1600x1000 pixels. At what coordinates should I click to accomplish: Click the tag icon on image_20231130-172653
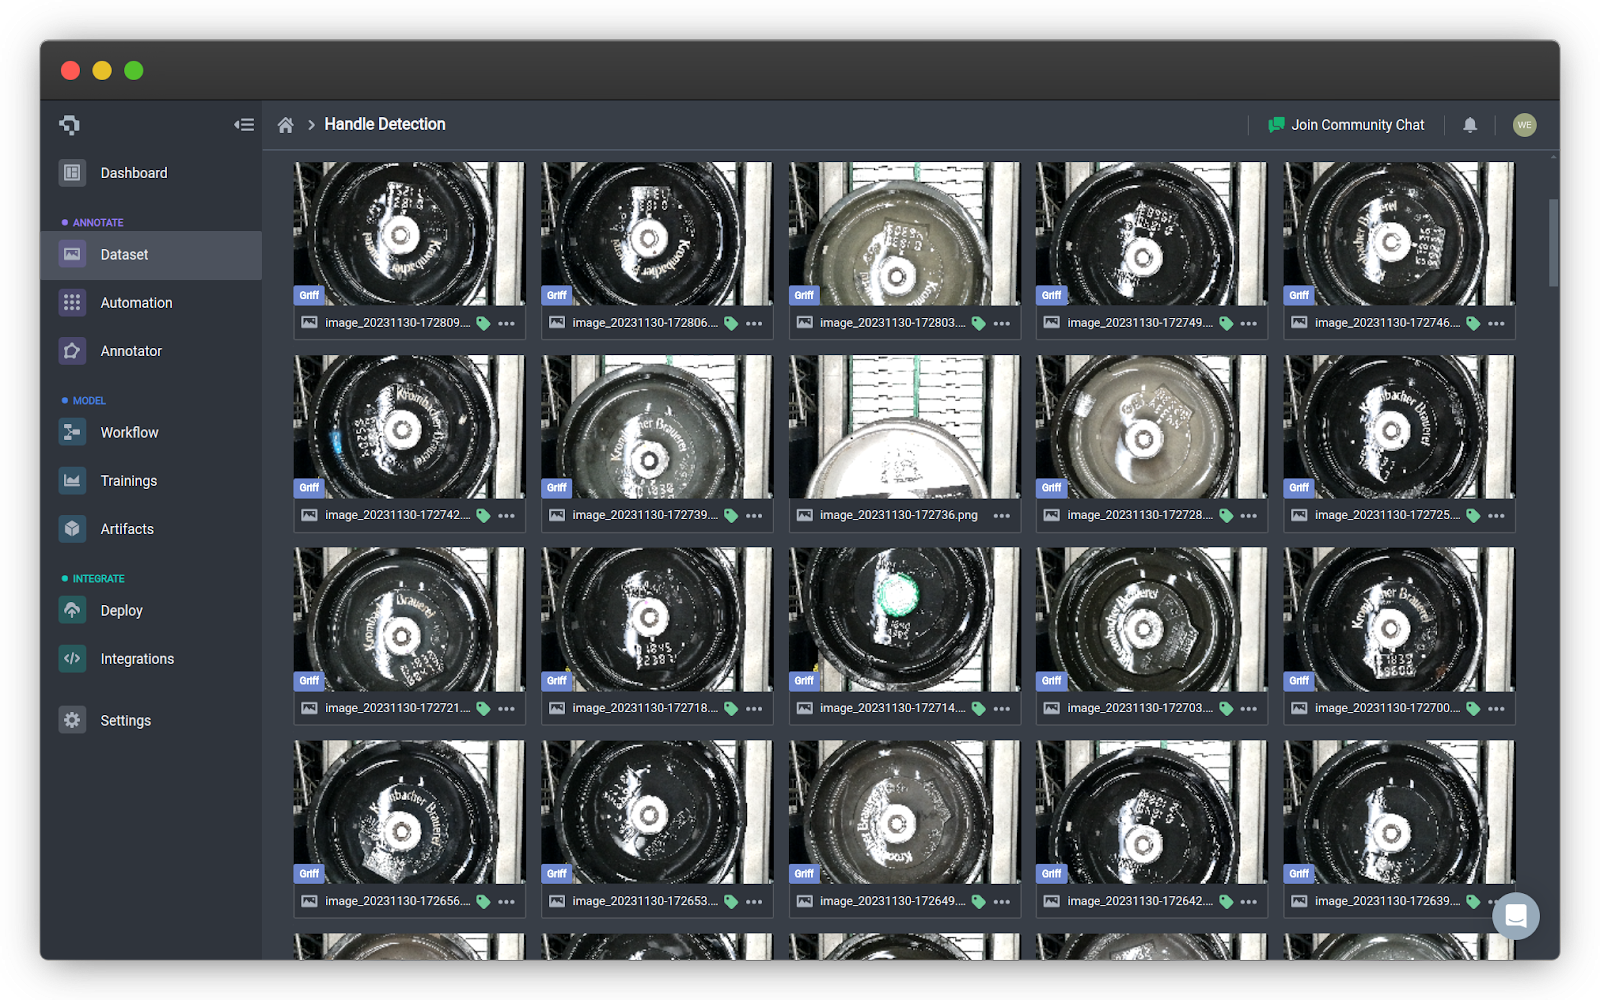(x=730, y=900)
